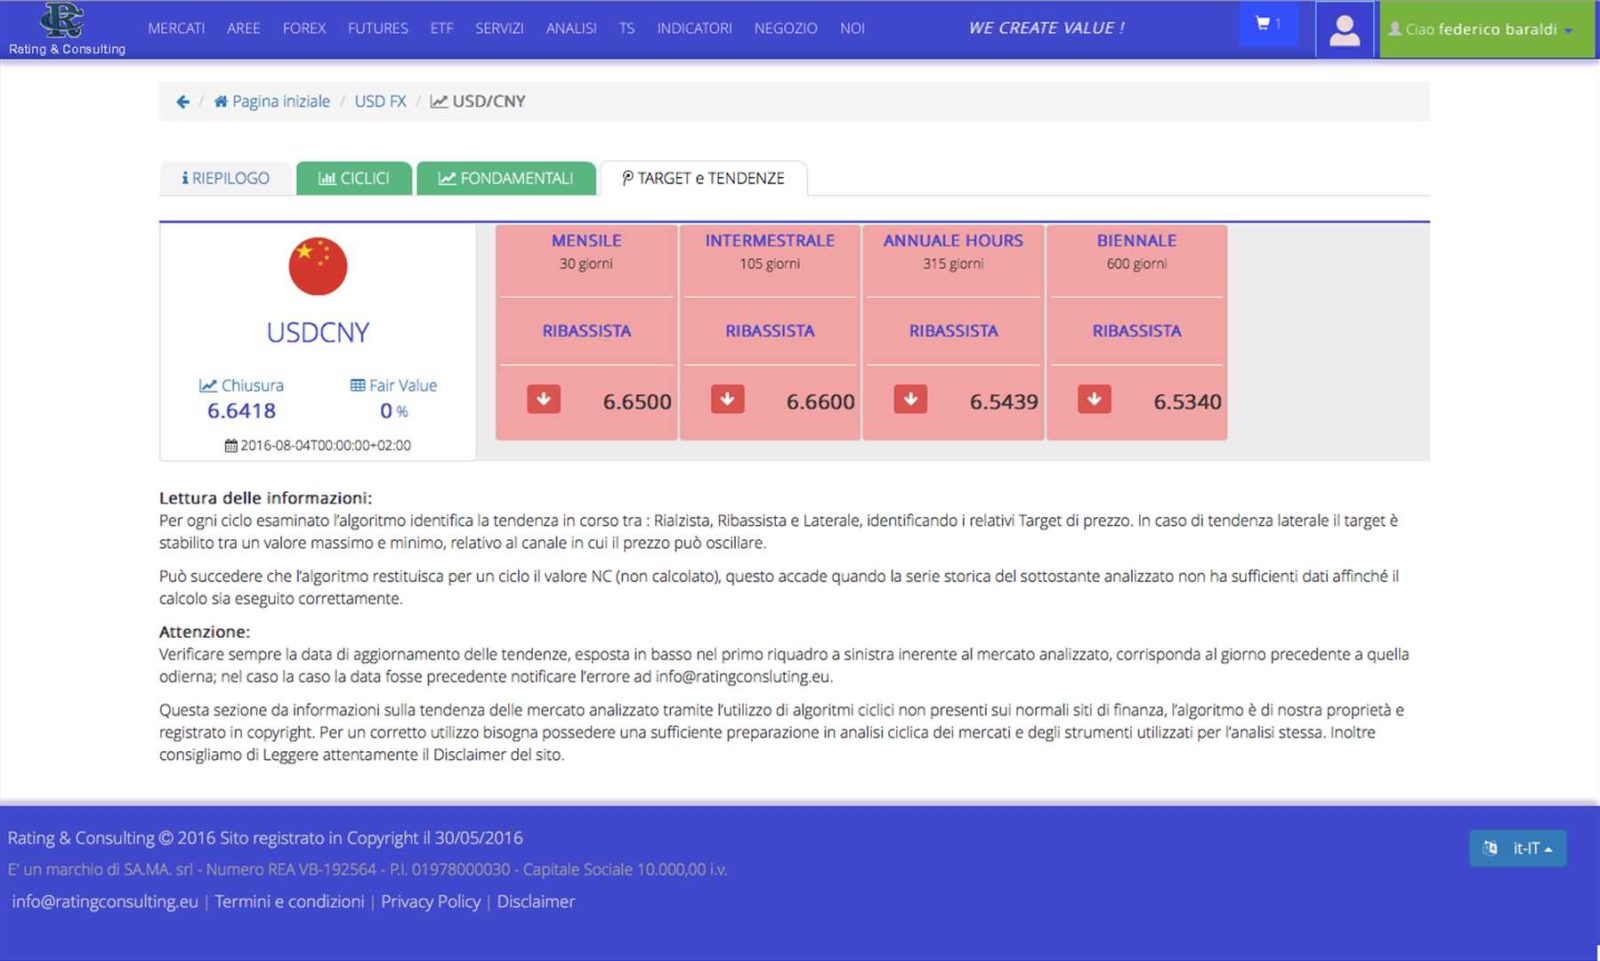Click RIBASSISTA label in BIENNALE card
Image resolution: width=1600 pixels, height=961 pixels.
coord(1137,330)
